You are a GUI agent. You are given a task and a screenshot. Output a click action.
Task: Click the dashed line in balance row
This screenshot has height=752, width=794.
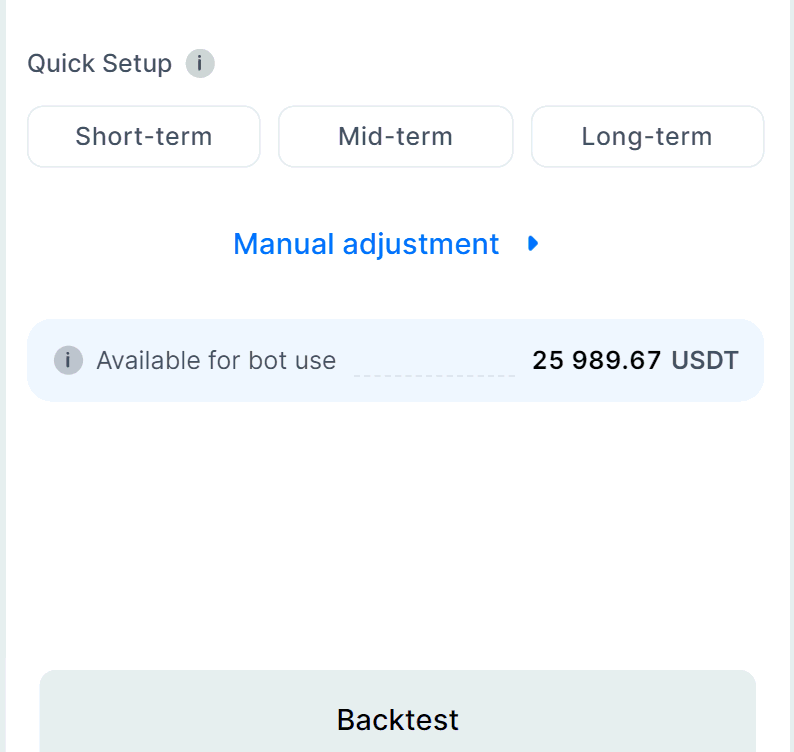(434, 375)
